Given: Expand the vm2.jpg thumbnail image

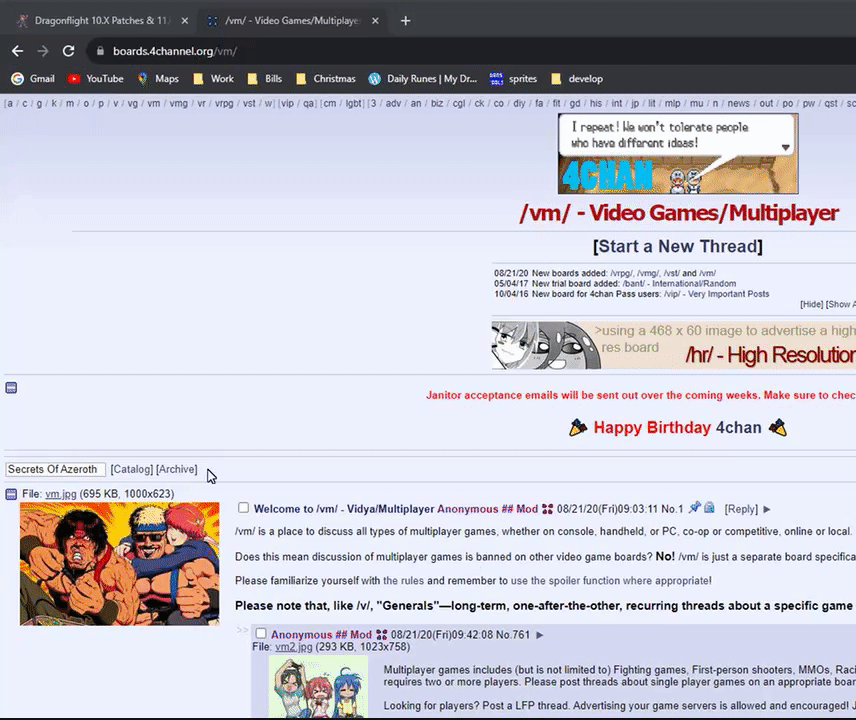Looking at the screenshot, I should (318, 686).
